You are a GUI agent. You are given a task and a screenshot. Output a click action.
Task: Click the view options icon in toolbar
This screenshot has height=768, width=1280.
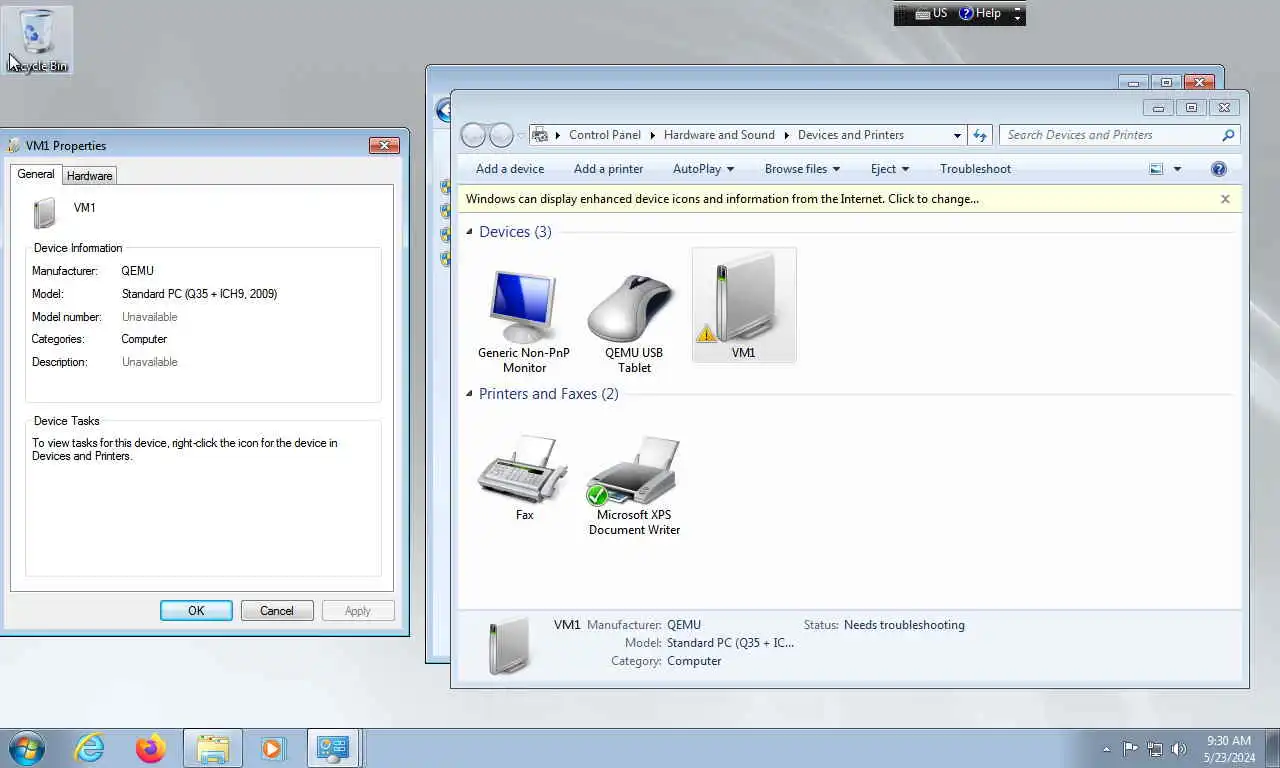1156,169
